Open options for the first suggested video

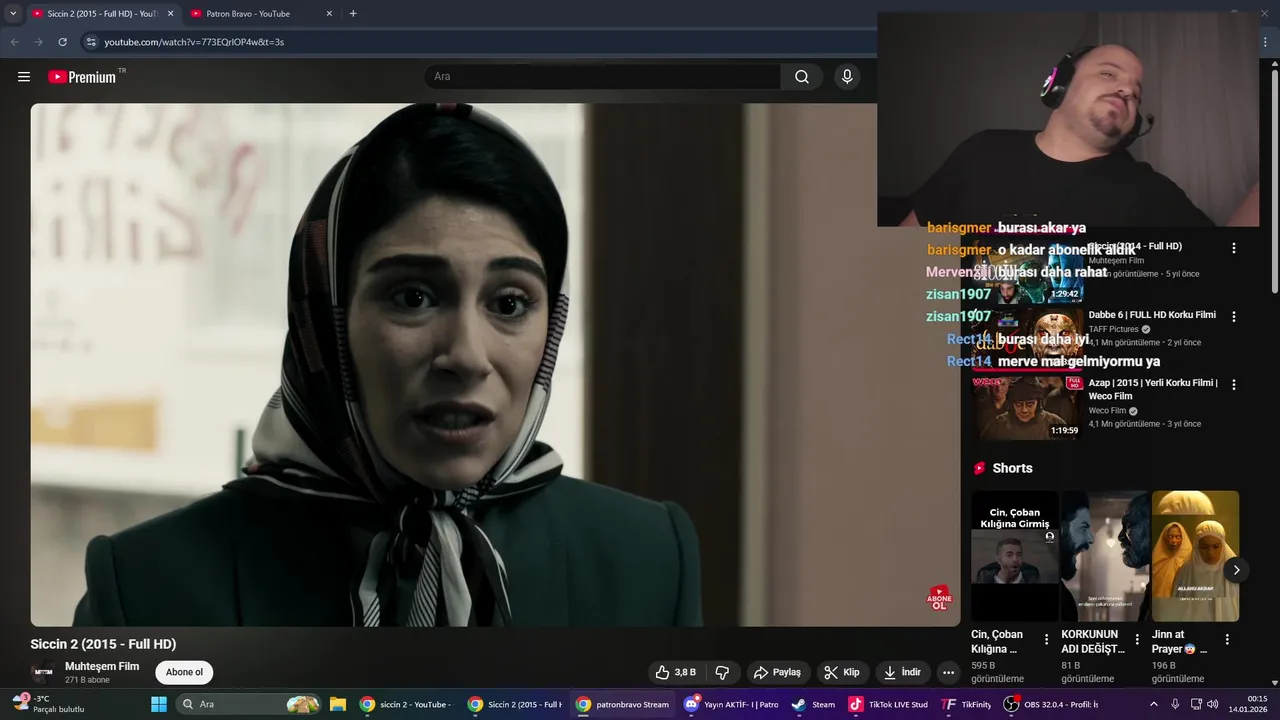[x=1233, y=248]
